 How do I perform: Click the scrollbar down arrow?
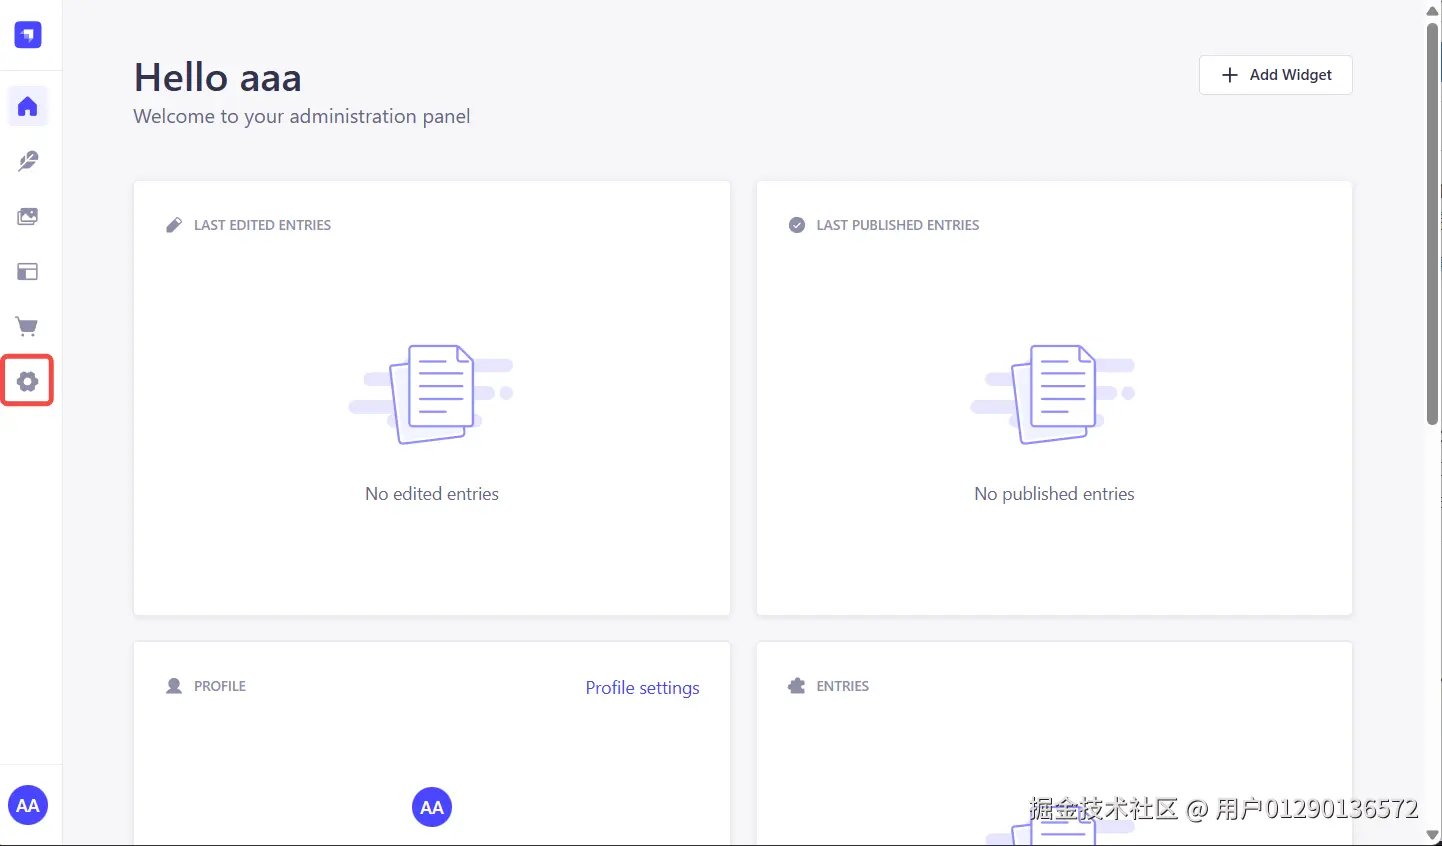(x=1433, y=835)
